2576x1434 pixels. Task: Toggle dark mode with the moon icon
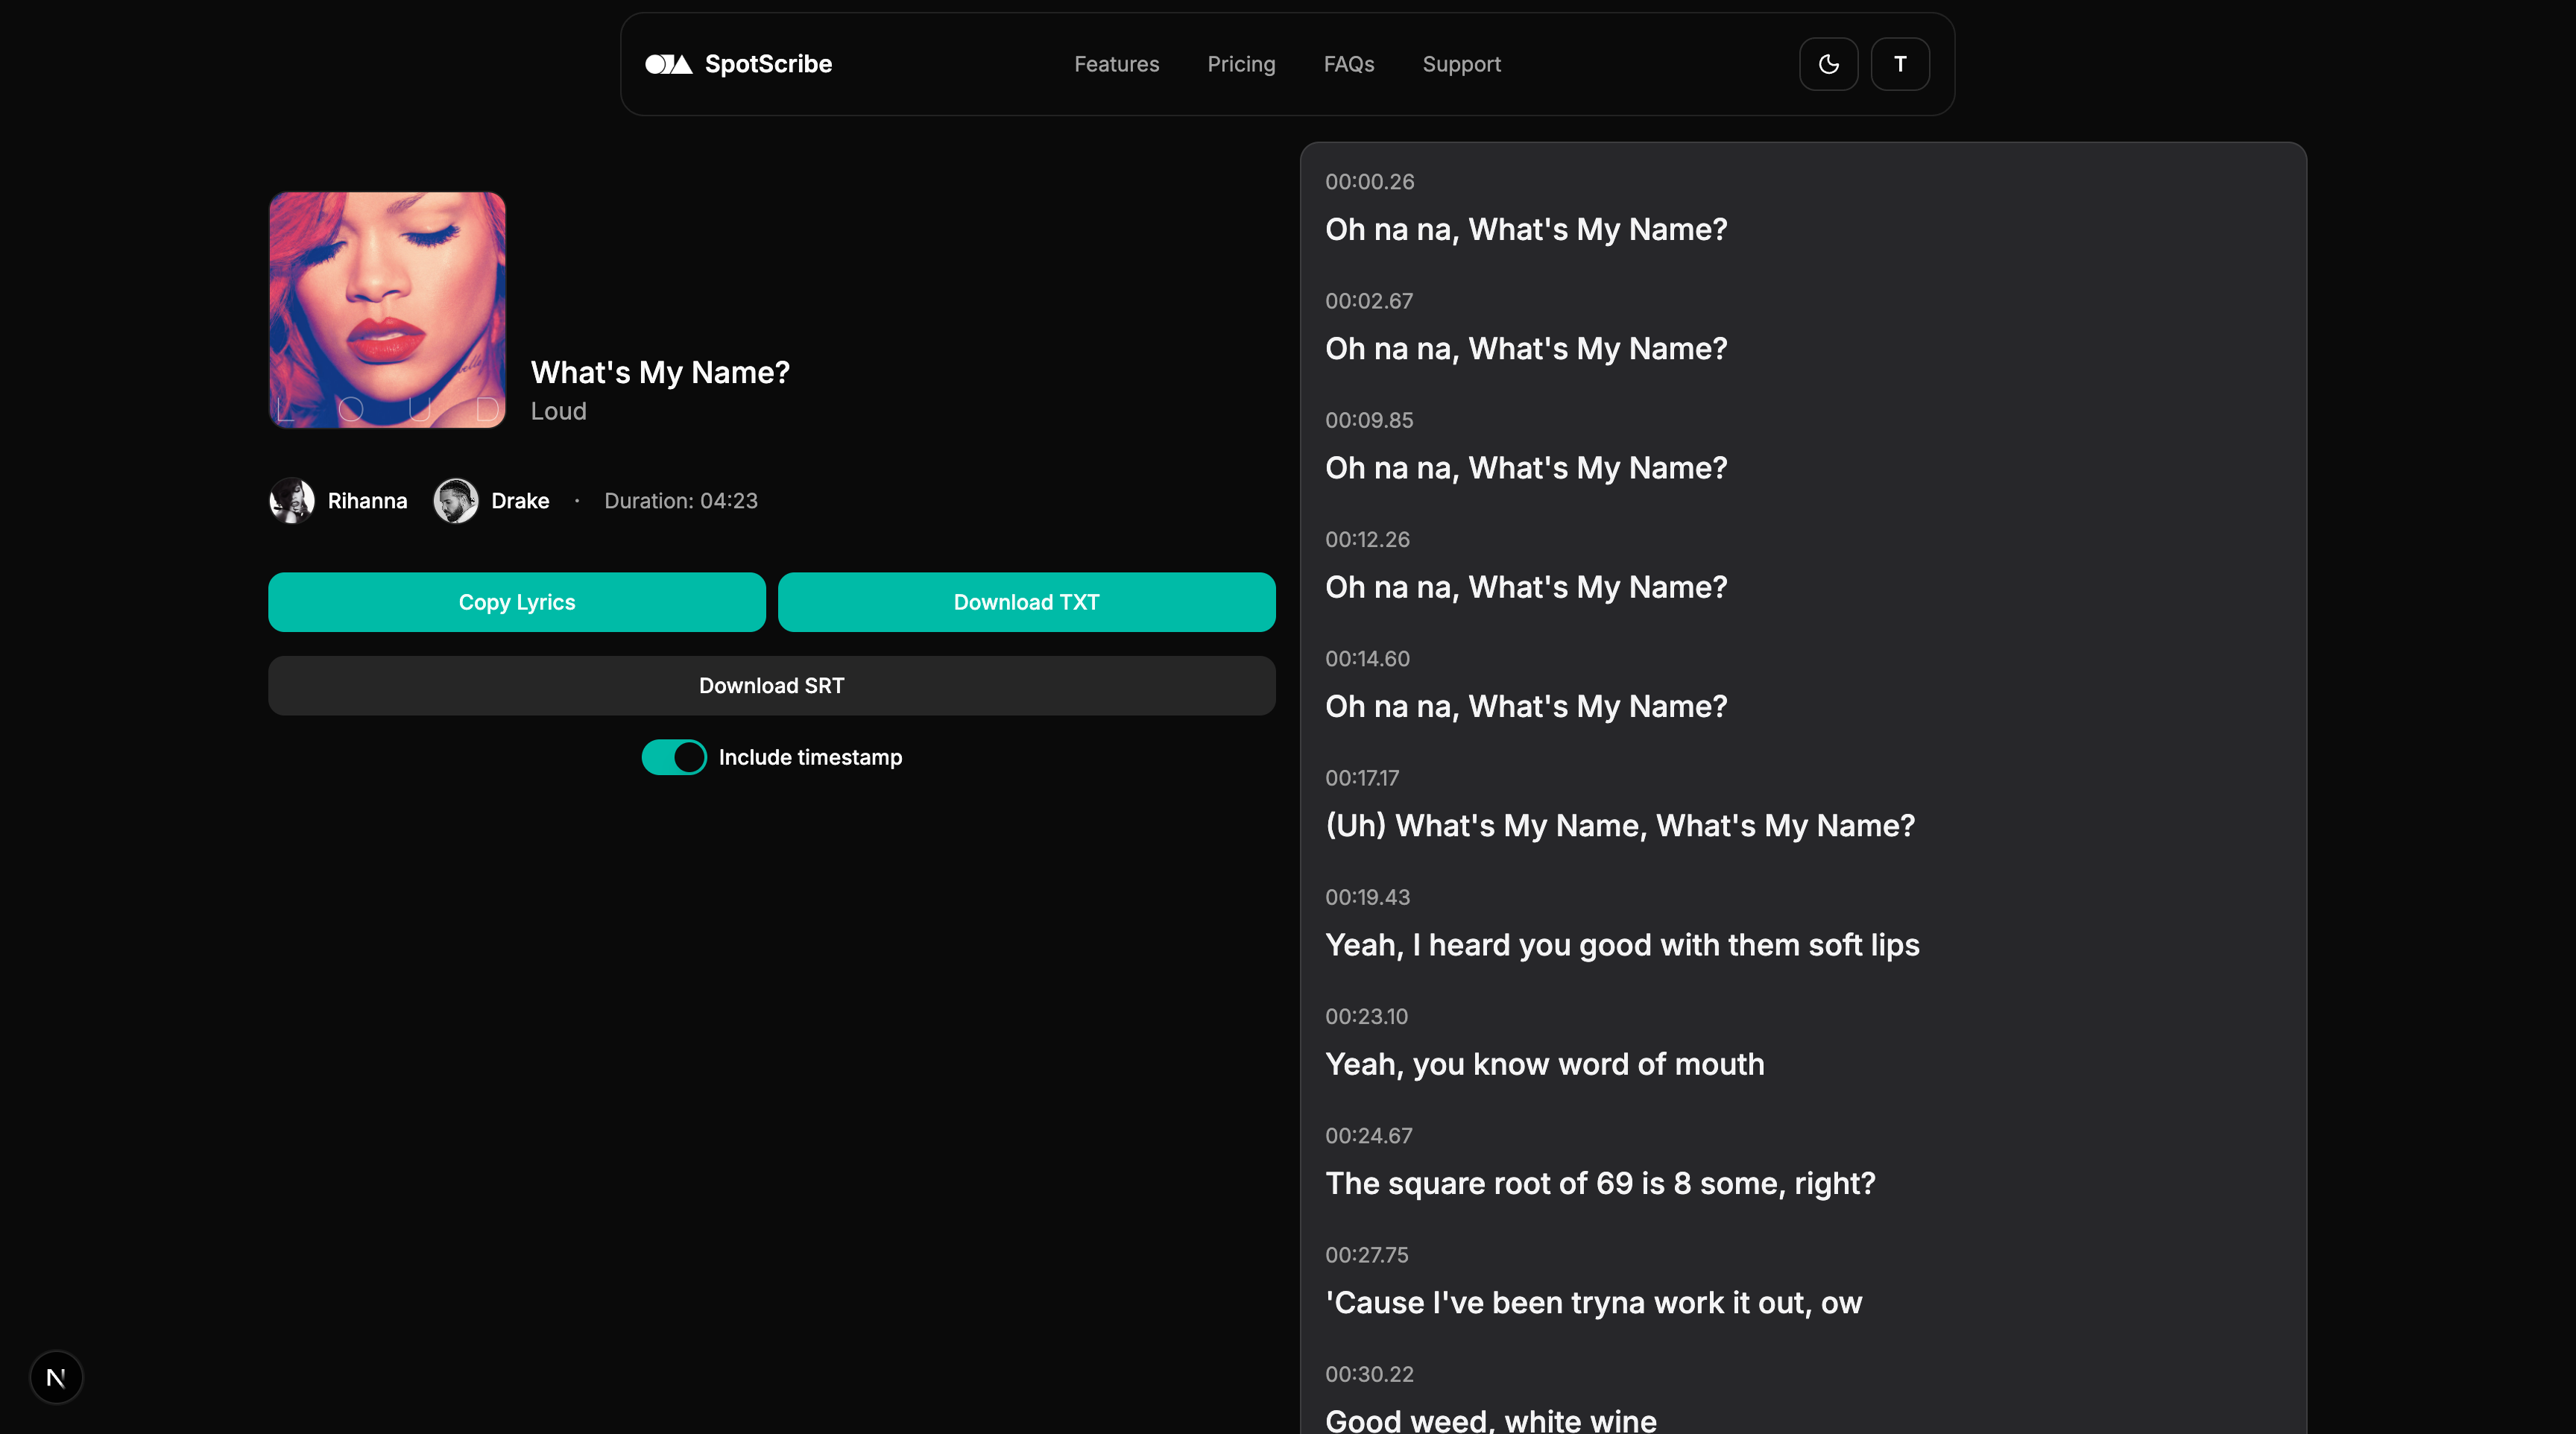point(1828,64)
